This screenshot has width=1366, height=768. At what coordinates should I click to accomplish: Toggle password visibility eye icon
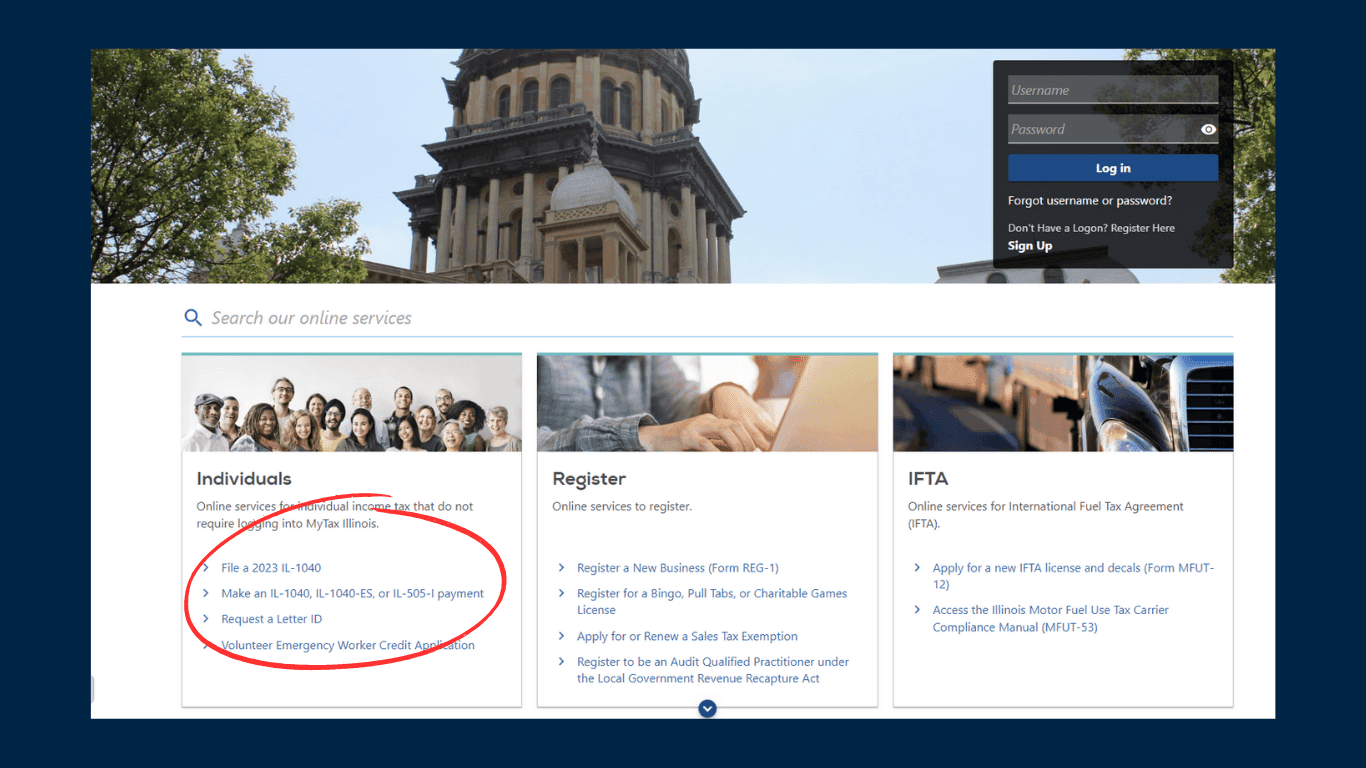point(1208,129)
